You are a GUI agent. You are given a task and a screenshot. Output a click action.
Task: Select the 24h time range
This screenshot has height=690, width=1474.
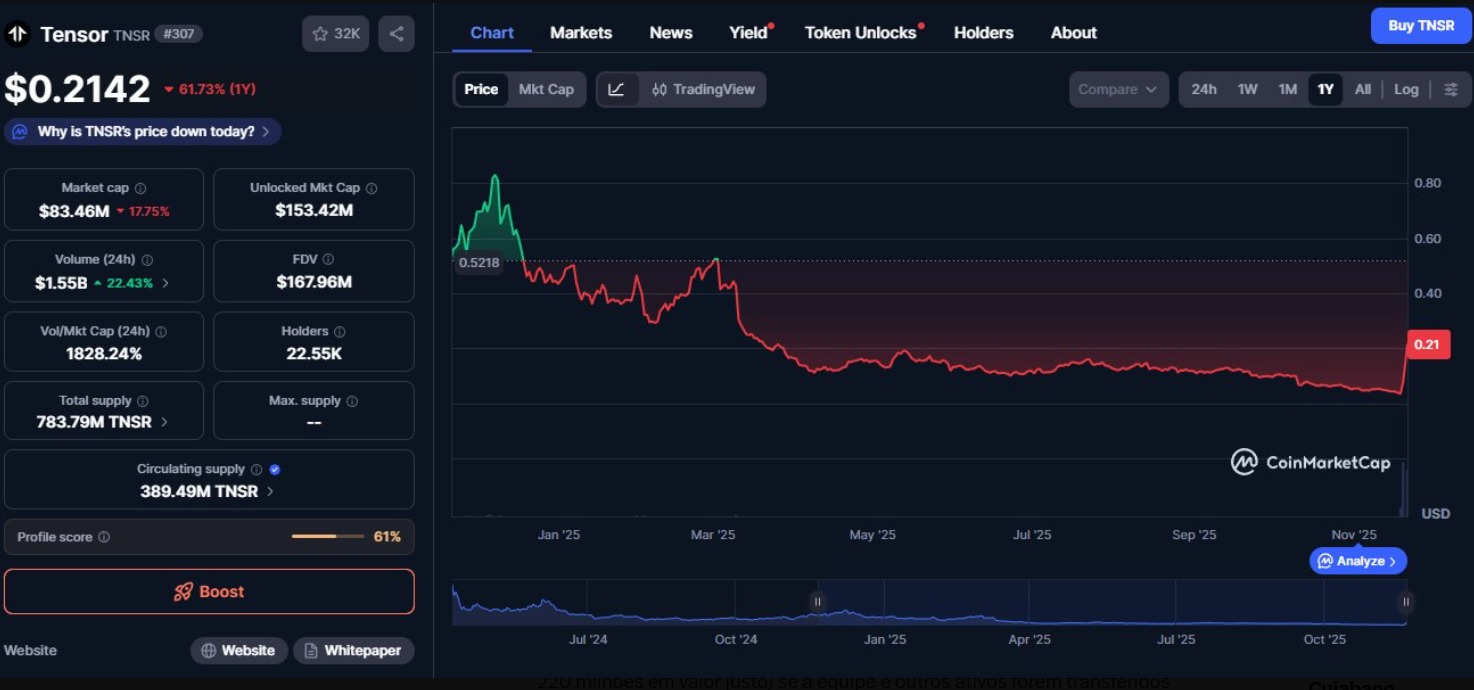pos(1204,89)
